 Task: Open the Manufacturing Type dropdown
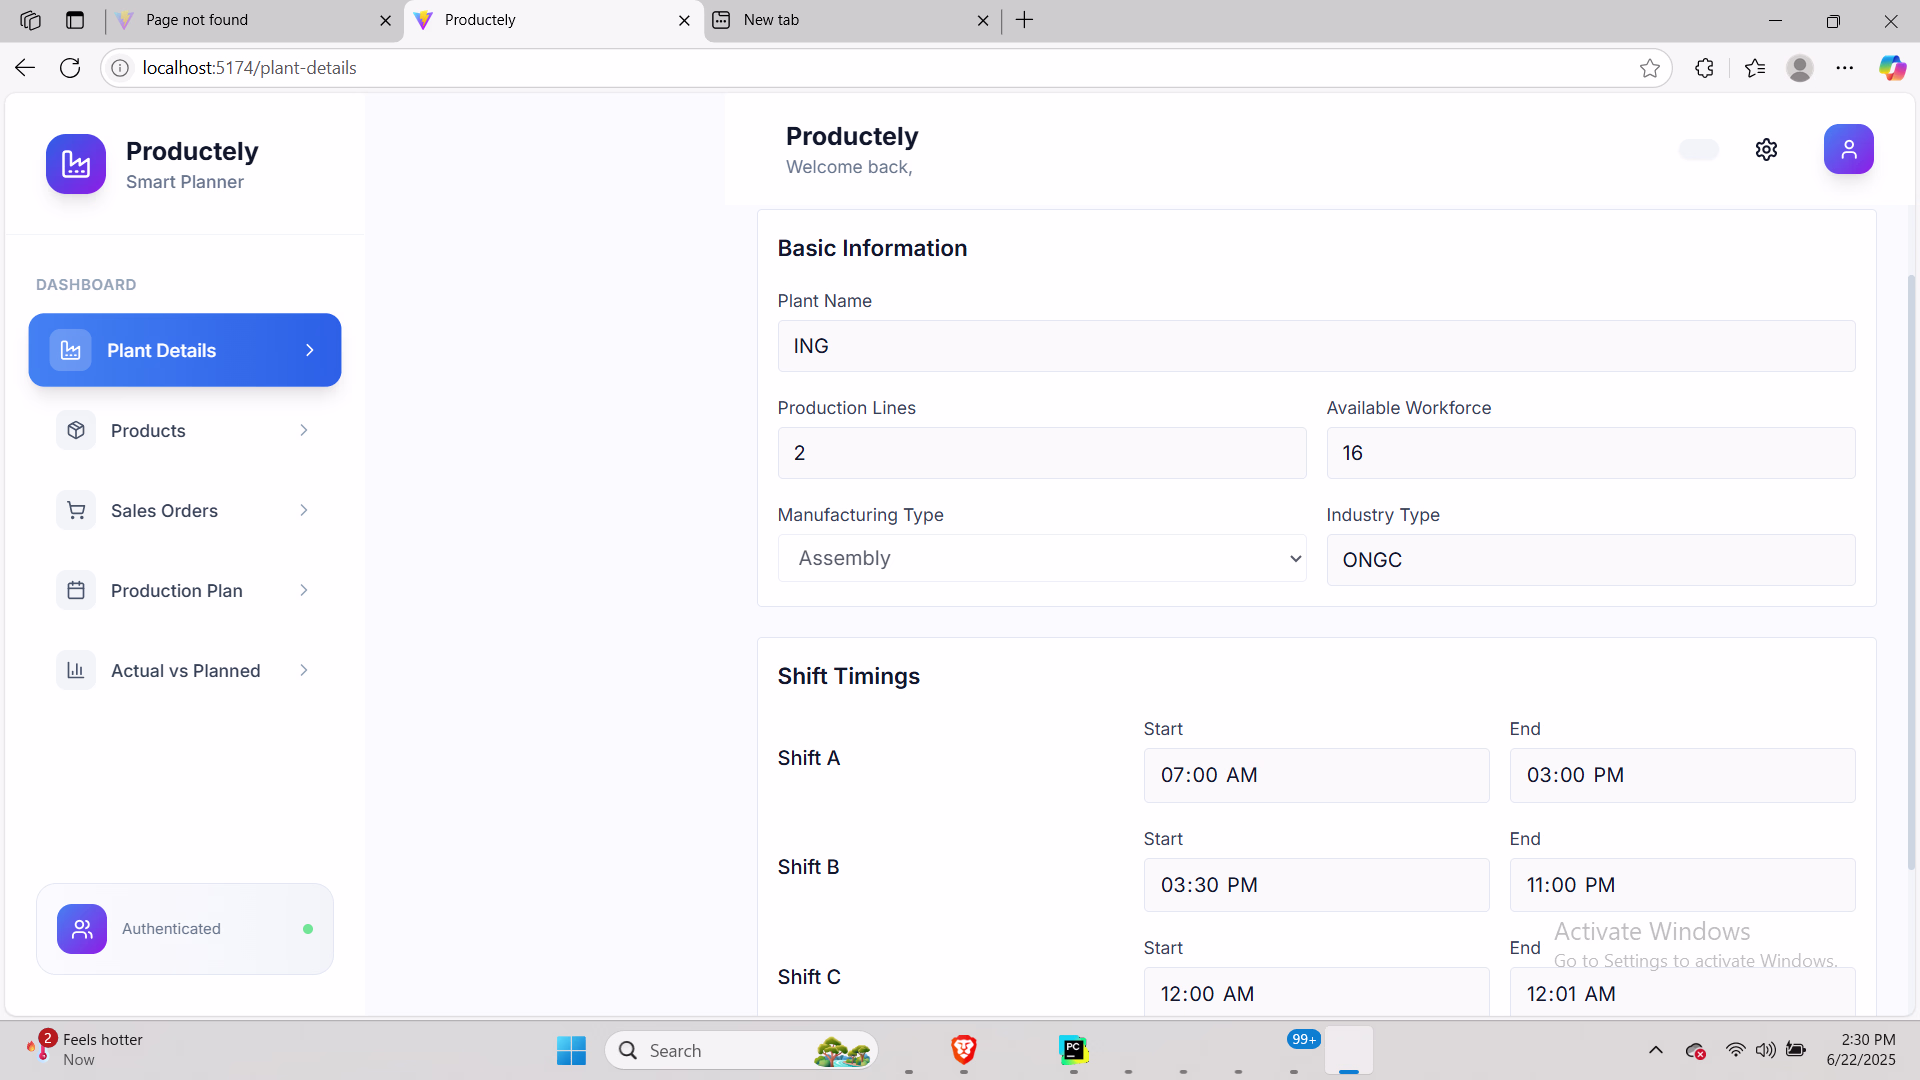point(1041,558)
